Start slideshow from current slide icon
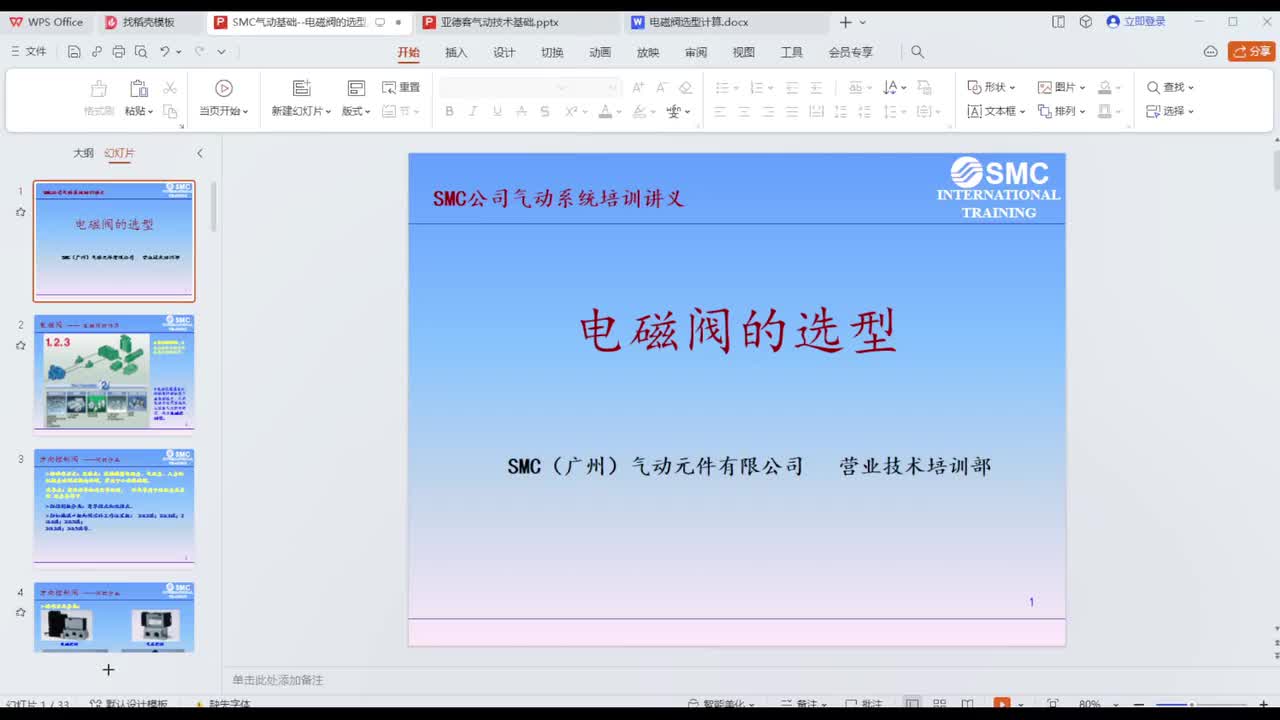 (x=224, y=88)
